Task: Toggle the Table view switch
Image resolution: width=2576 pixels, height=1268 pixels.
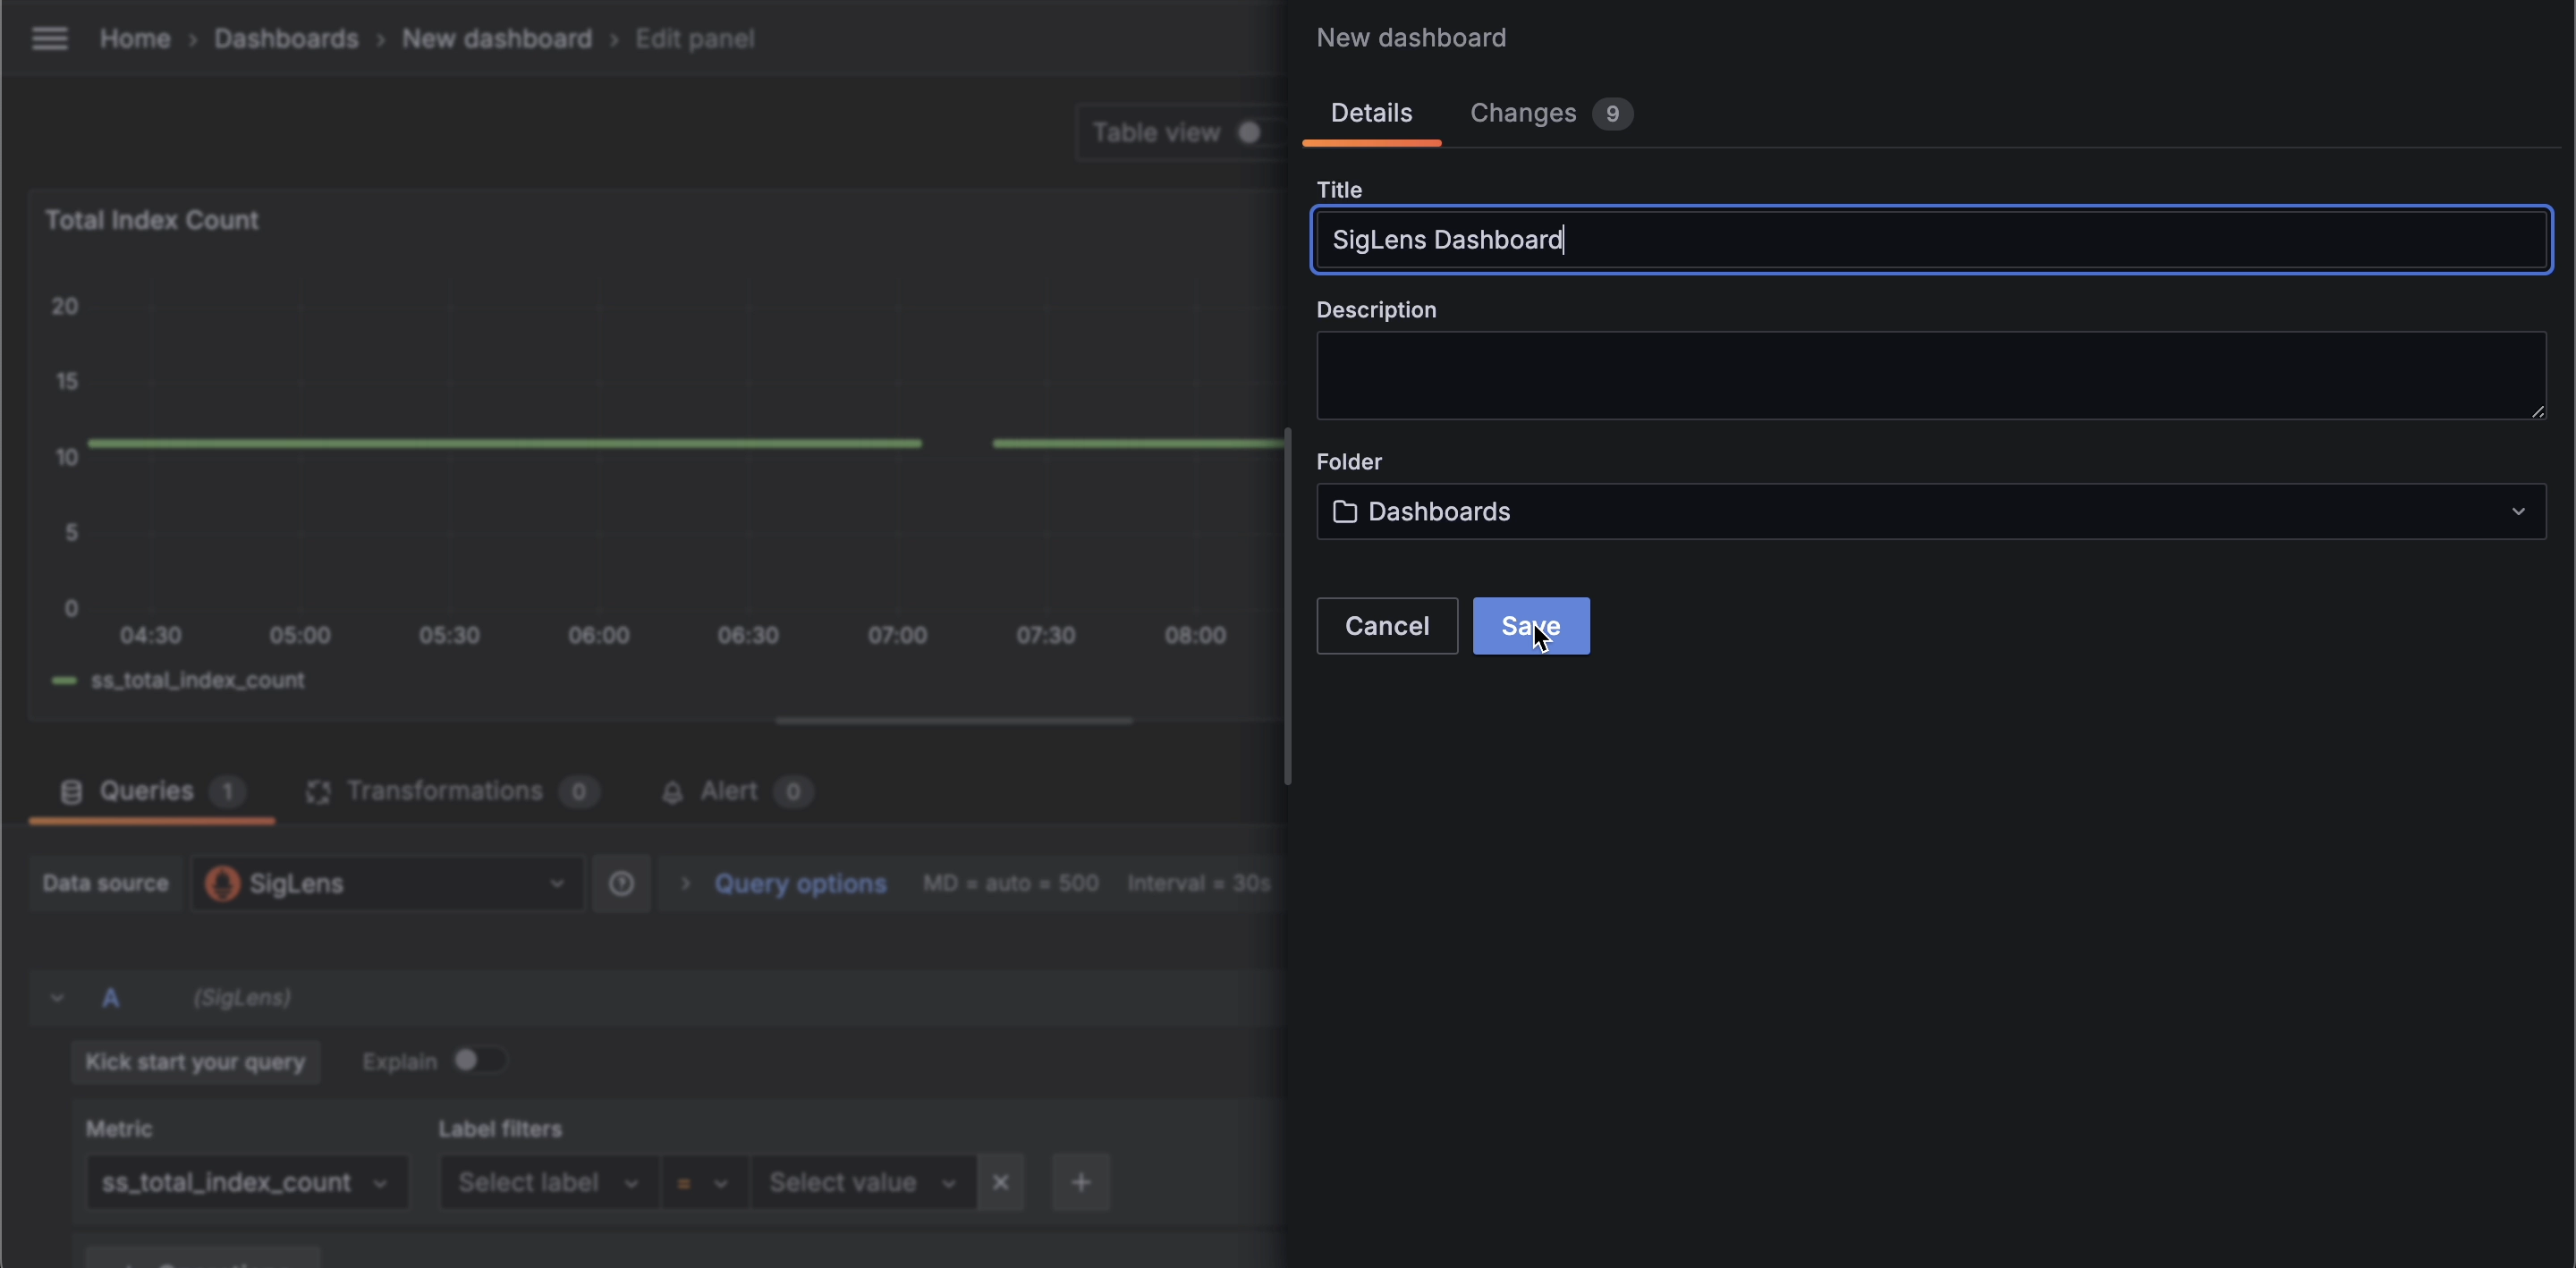Action: pyautogui.click(x=1259, y=133)
